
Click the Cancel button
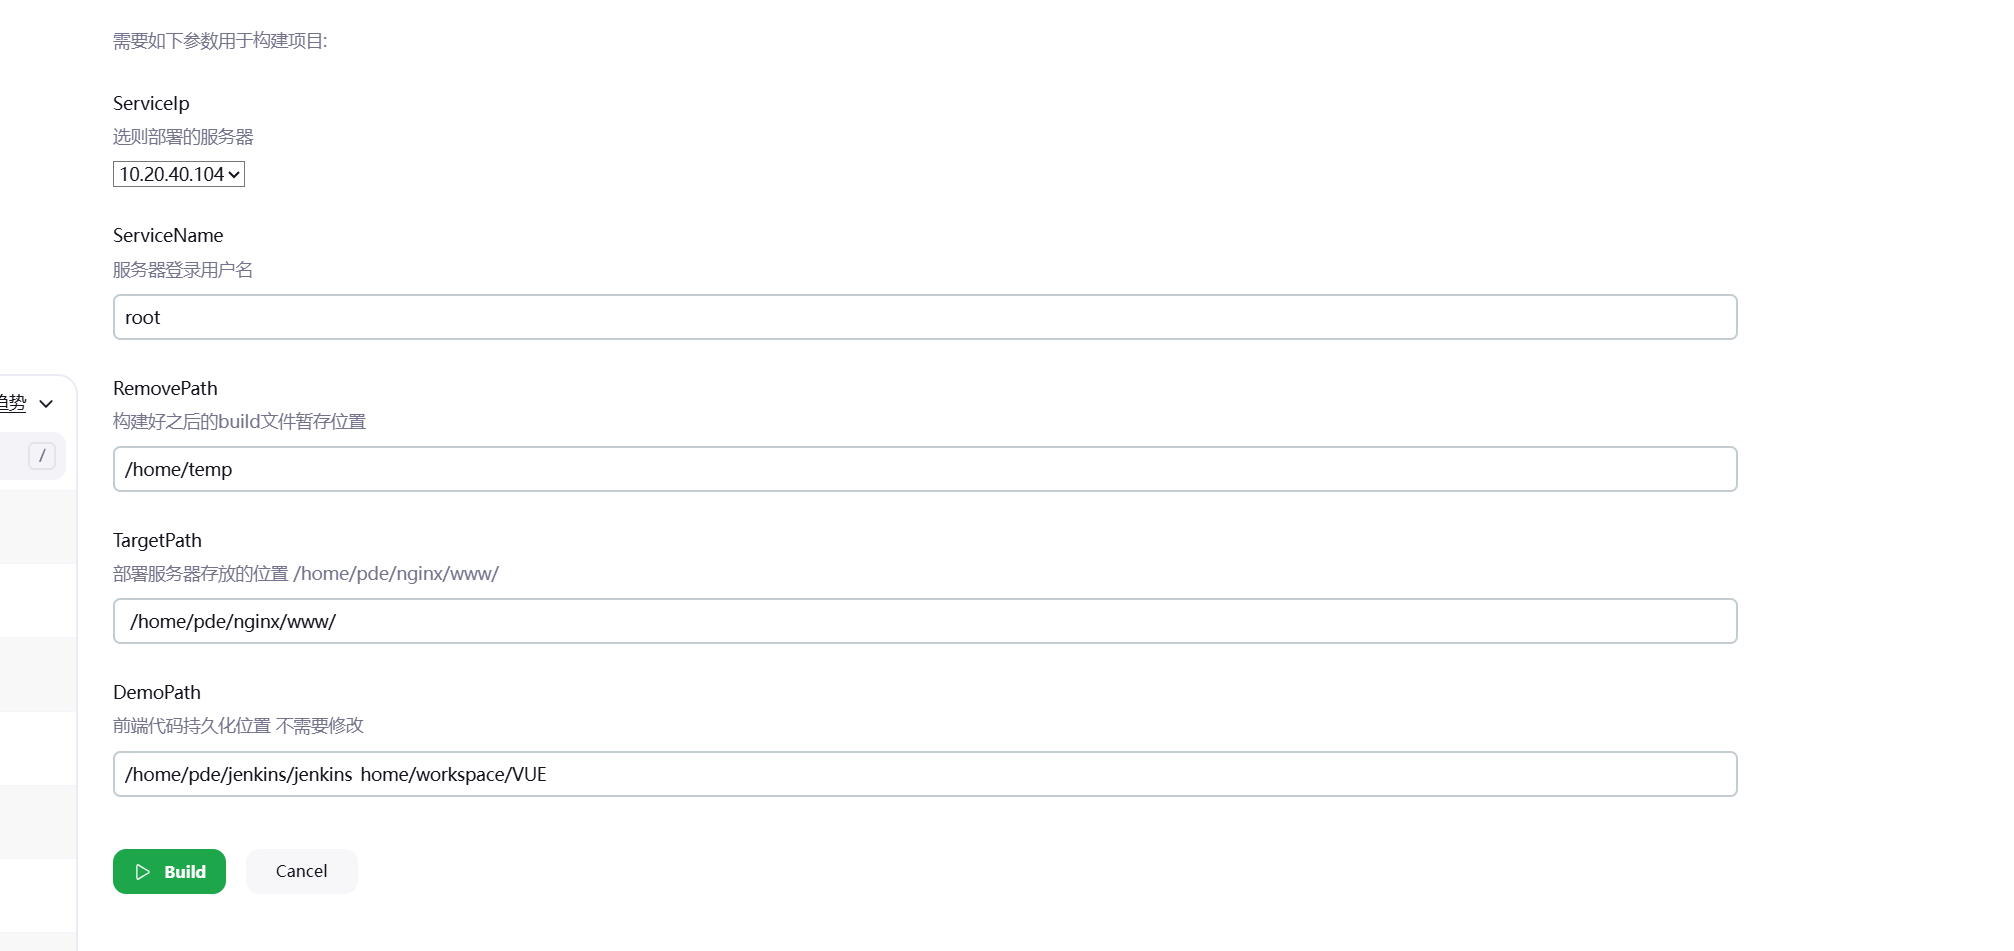point(301,871)
